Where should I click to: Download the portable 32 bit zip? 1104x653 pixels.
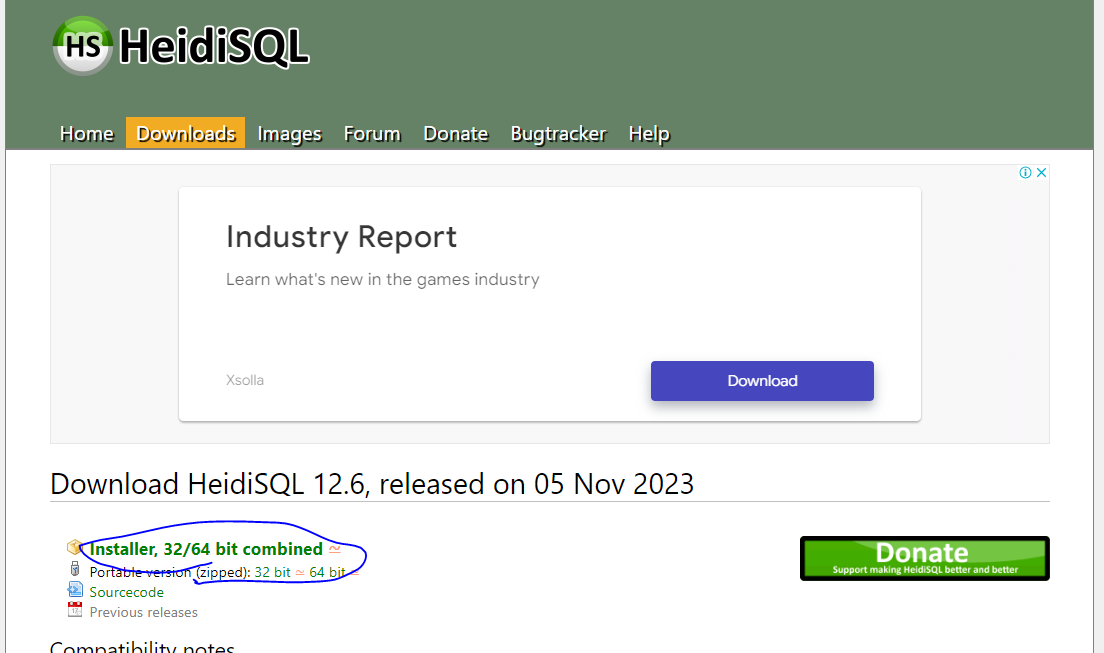click(x=272, y=572)
